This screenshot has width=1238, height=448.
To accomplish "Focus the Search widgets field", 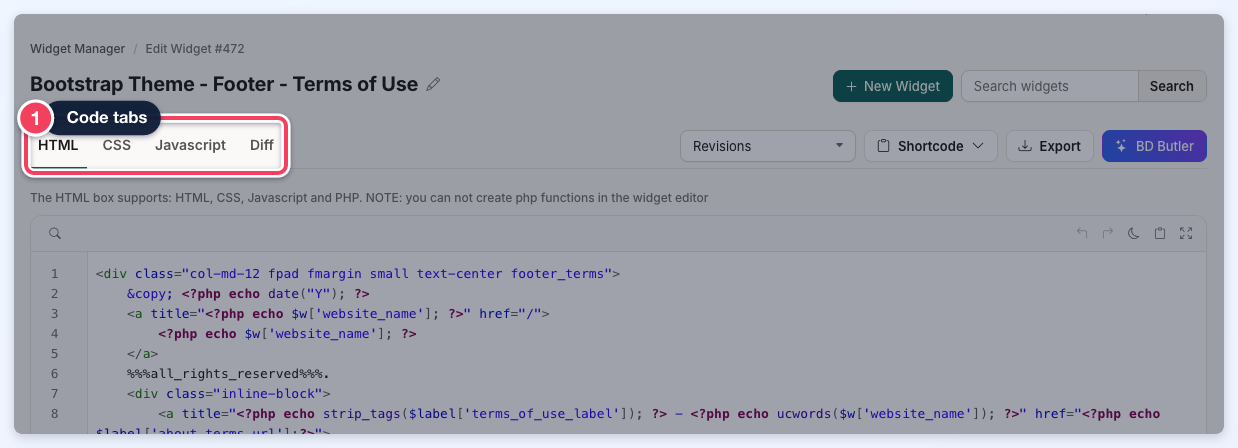I will (1050, 86).
